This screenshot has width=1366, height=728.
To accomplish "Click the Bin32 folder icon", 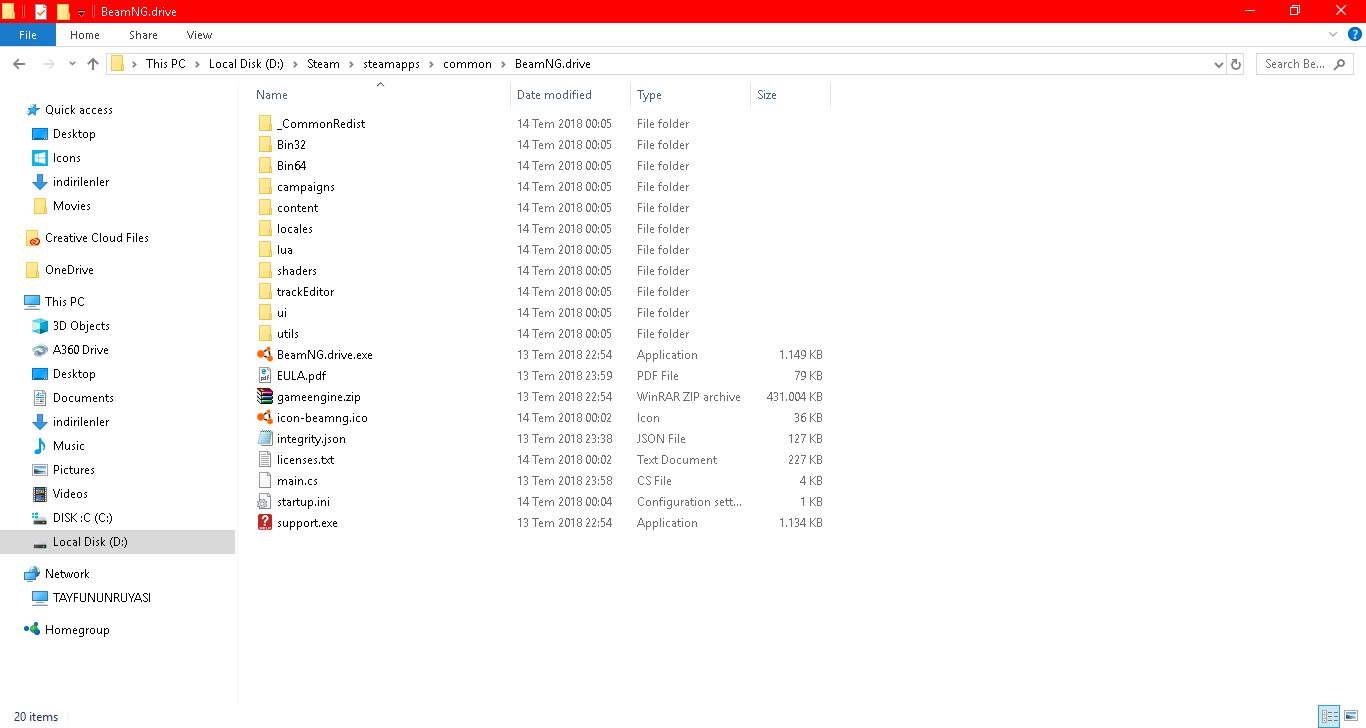I will coord(265,145).
